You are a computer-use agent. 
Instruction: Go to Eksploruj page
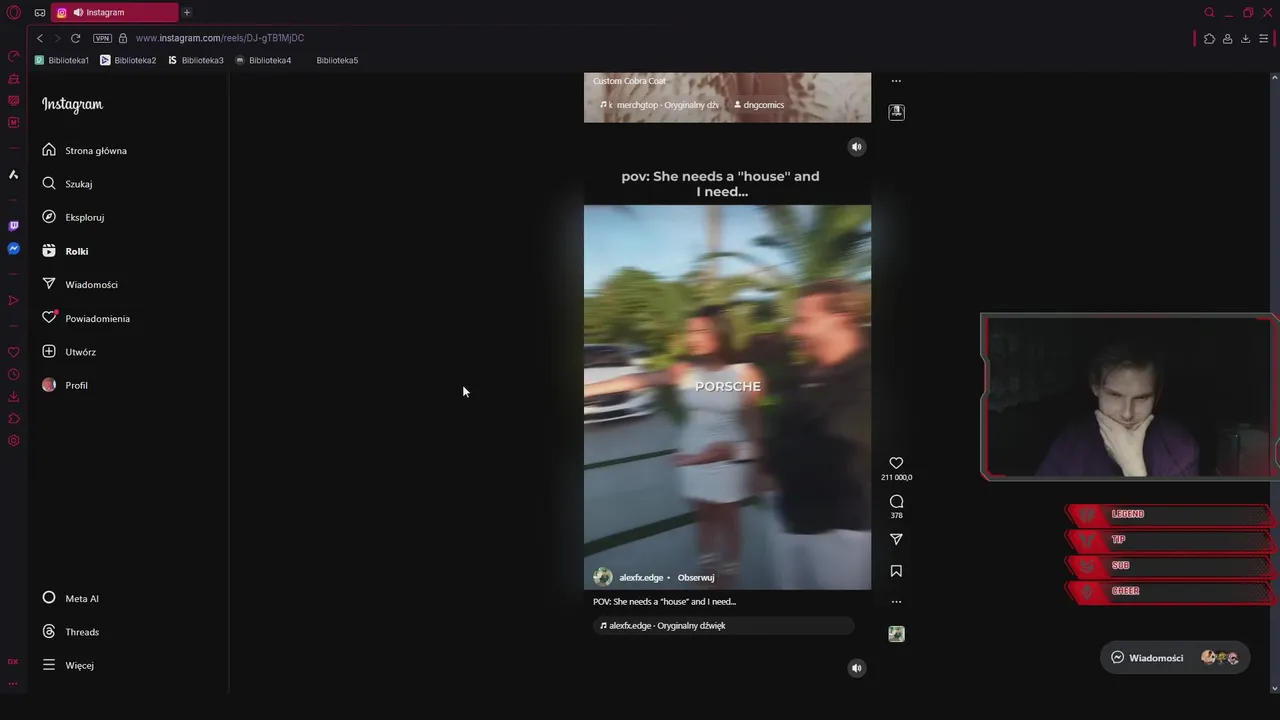74,217
